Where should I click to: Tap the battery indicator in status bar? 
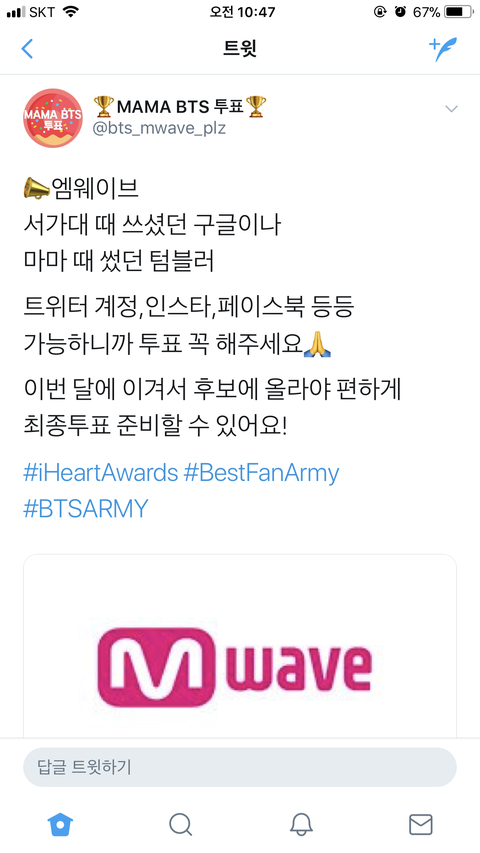pos(459,11)
